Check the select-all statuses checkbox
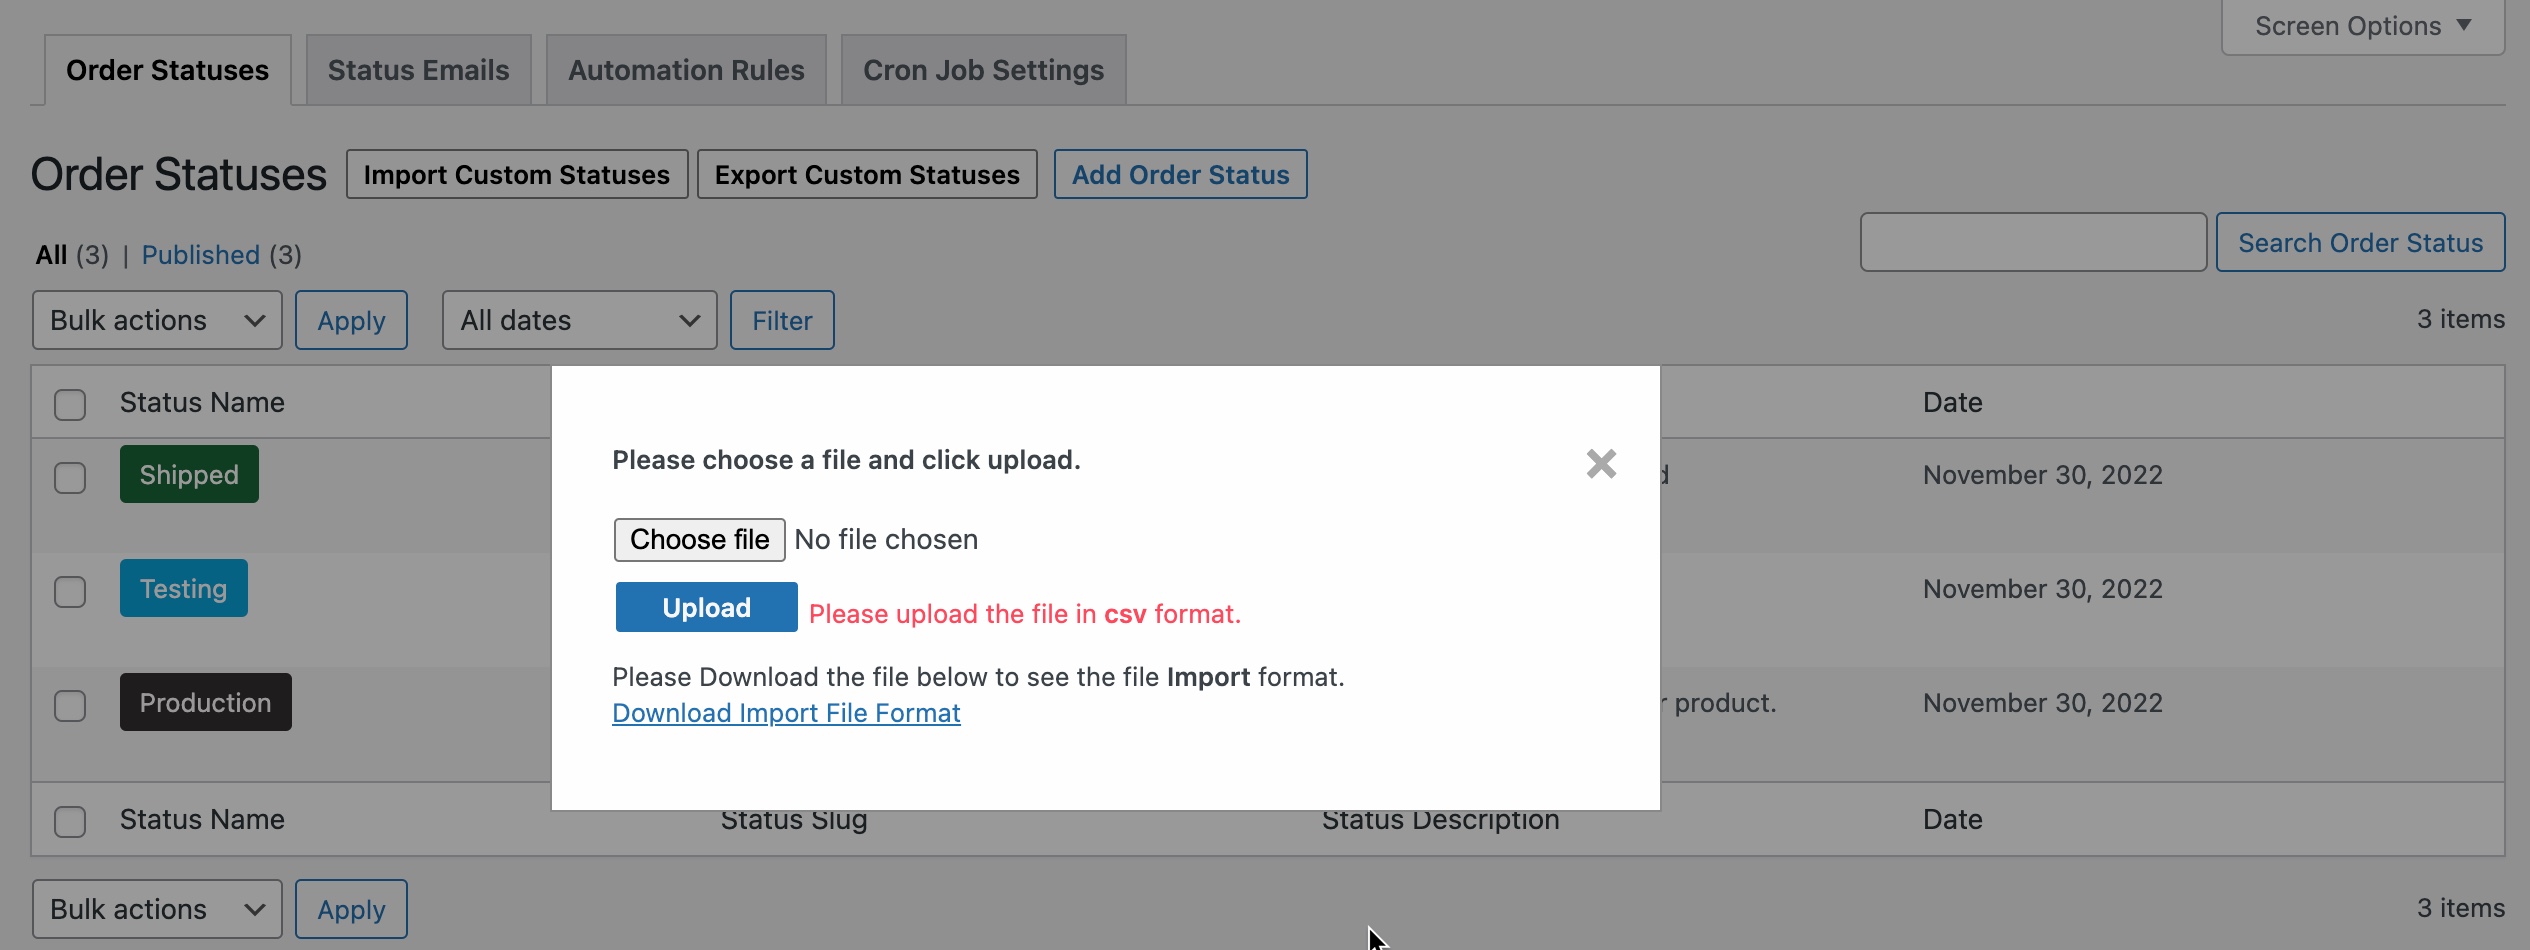 pyautogui.click(x=70, y=404)
